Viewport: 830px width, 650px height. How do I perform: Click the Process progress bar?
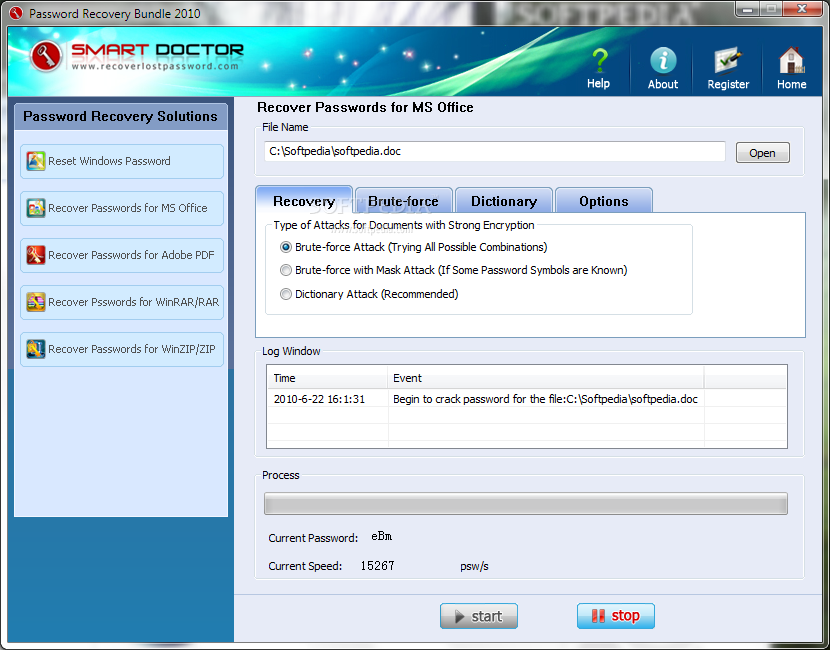(x=526, y=503)
